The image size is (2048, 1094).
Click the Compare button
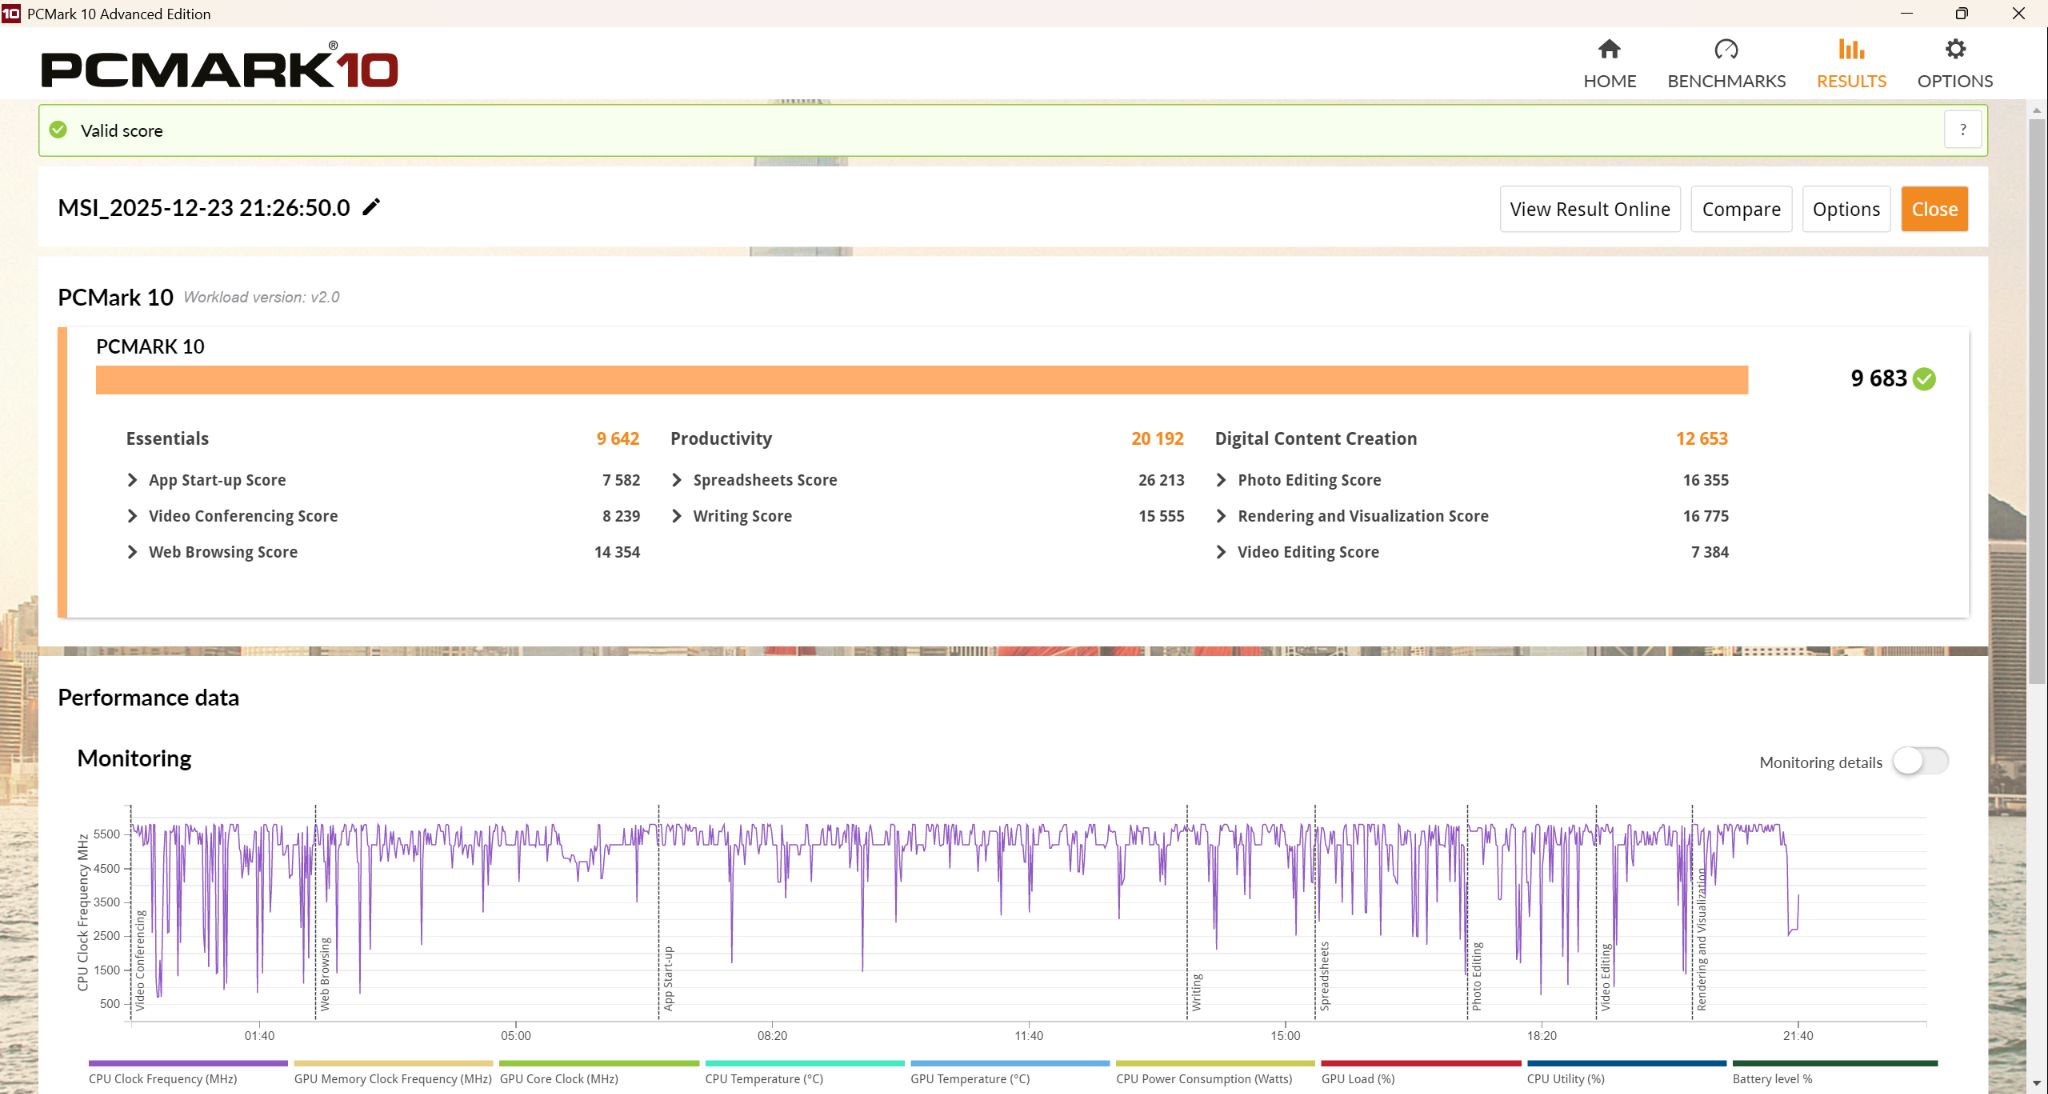(1741, 209)
